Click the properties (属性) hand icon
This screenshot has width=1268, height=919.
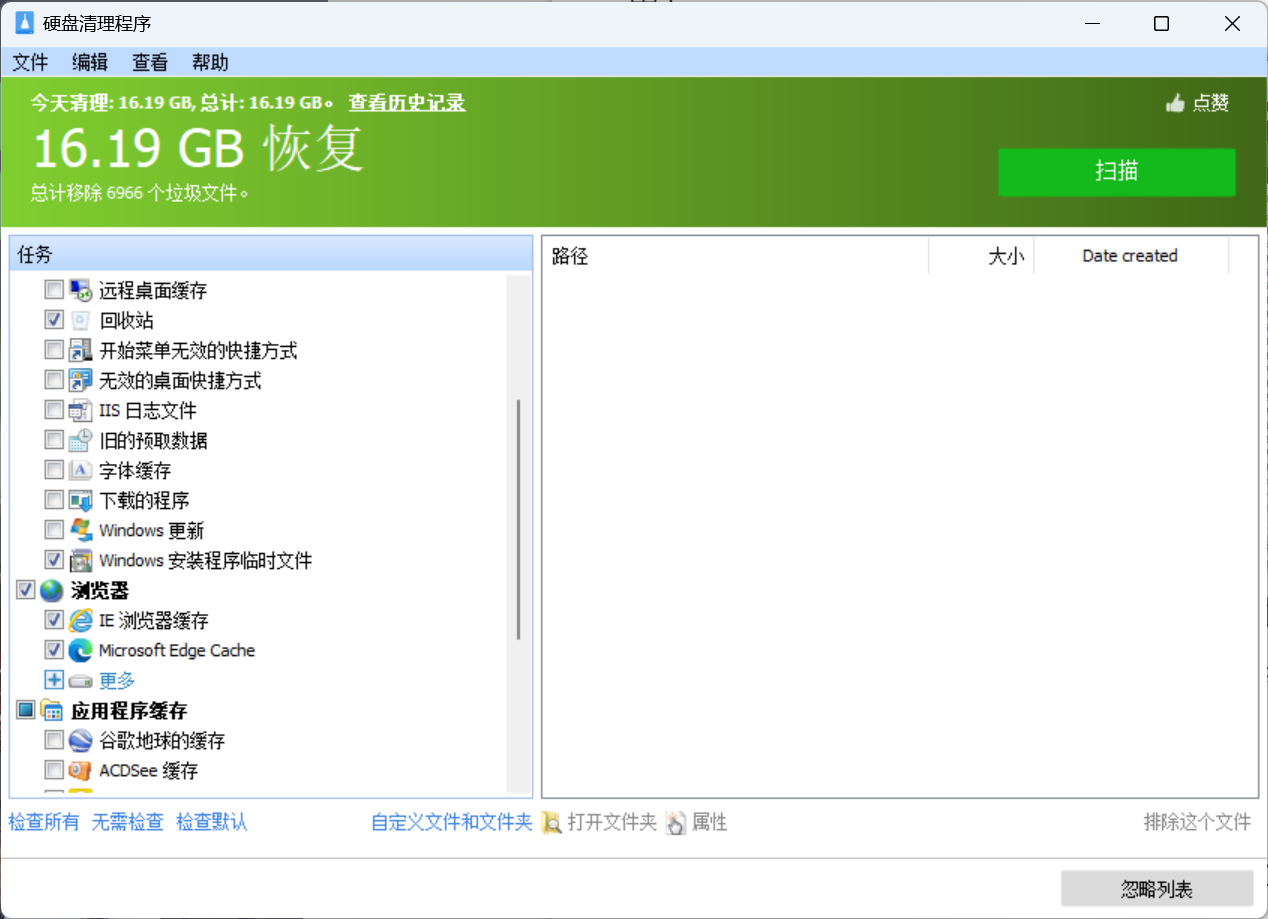(x=677, y=823)
